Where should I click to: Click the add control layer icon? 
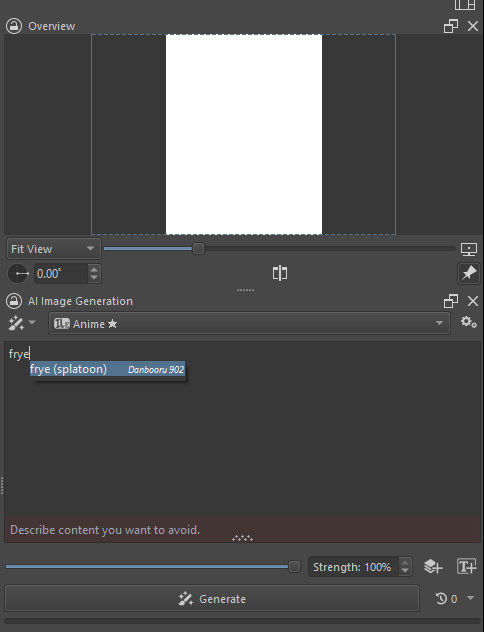433,567
